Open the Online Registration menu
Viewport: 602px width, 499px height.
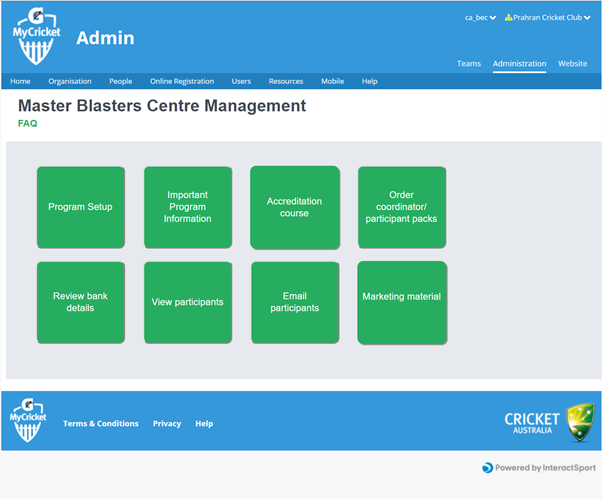[182, 81]
